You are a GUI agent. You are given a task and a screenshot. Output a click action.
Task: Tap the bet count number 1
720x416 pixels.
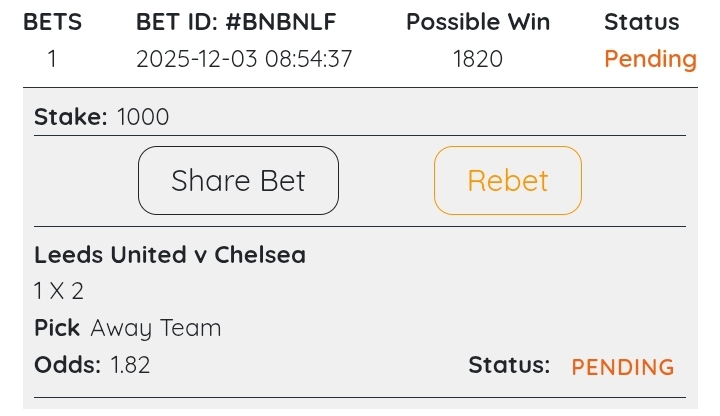(x=52, y=59)
